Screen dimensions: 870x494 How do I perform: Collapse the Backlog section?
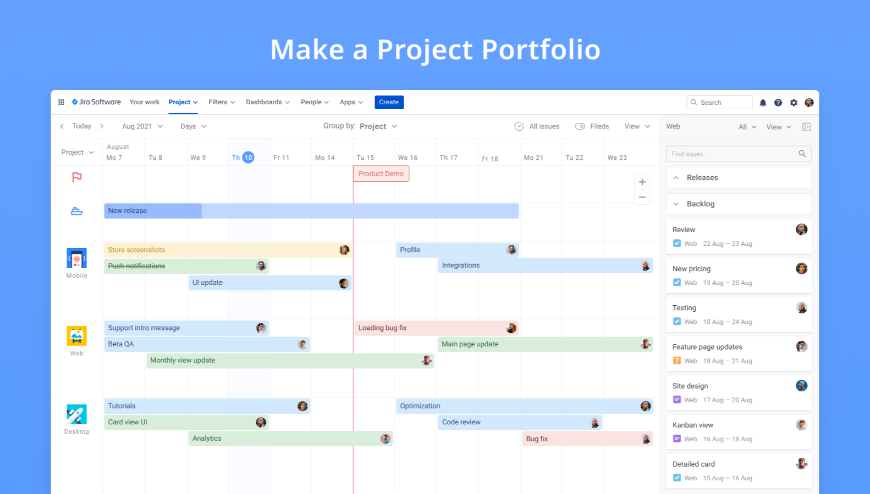[x=676, y=204]
